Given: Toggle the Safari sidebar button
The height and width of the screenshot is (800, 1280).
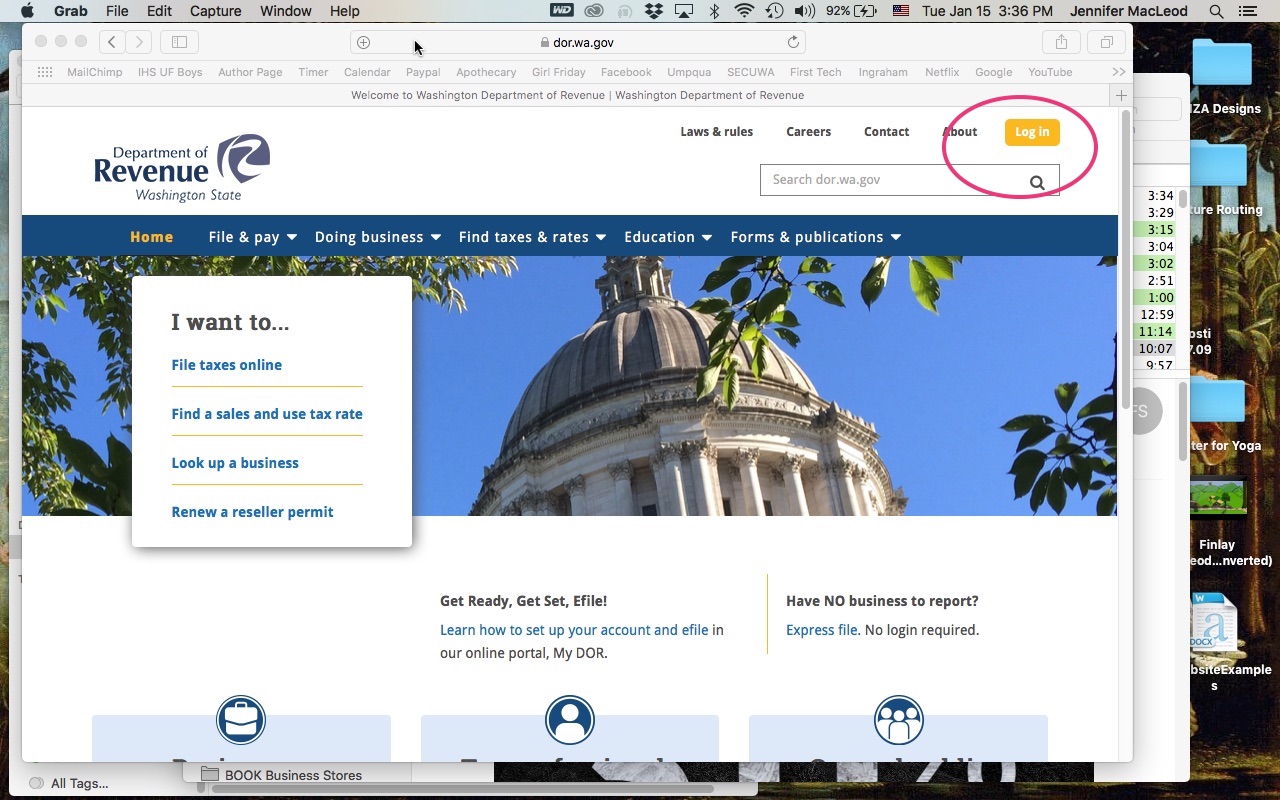Looking at the screenshot, I should coord(180,42).
